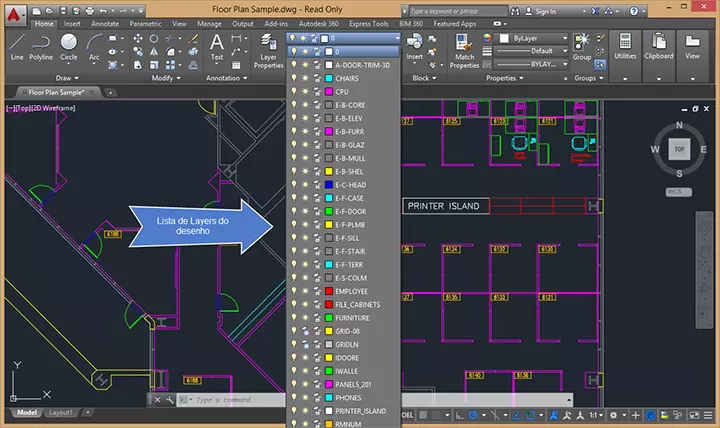Click the Sign In button
Screen dimensions: 720x428
pyautogui.click(x=547, y=9)
